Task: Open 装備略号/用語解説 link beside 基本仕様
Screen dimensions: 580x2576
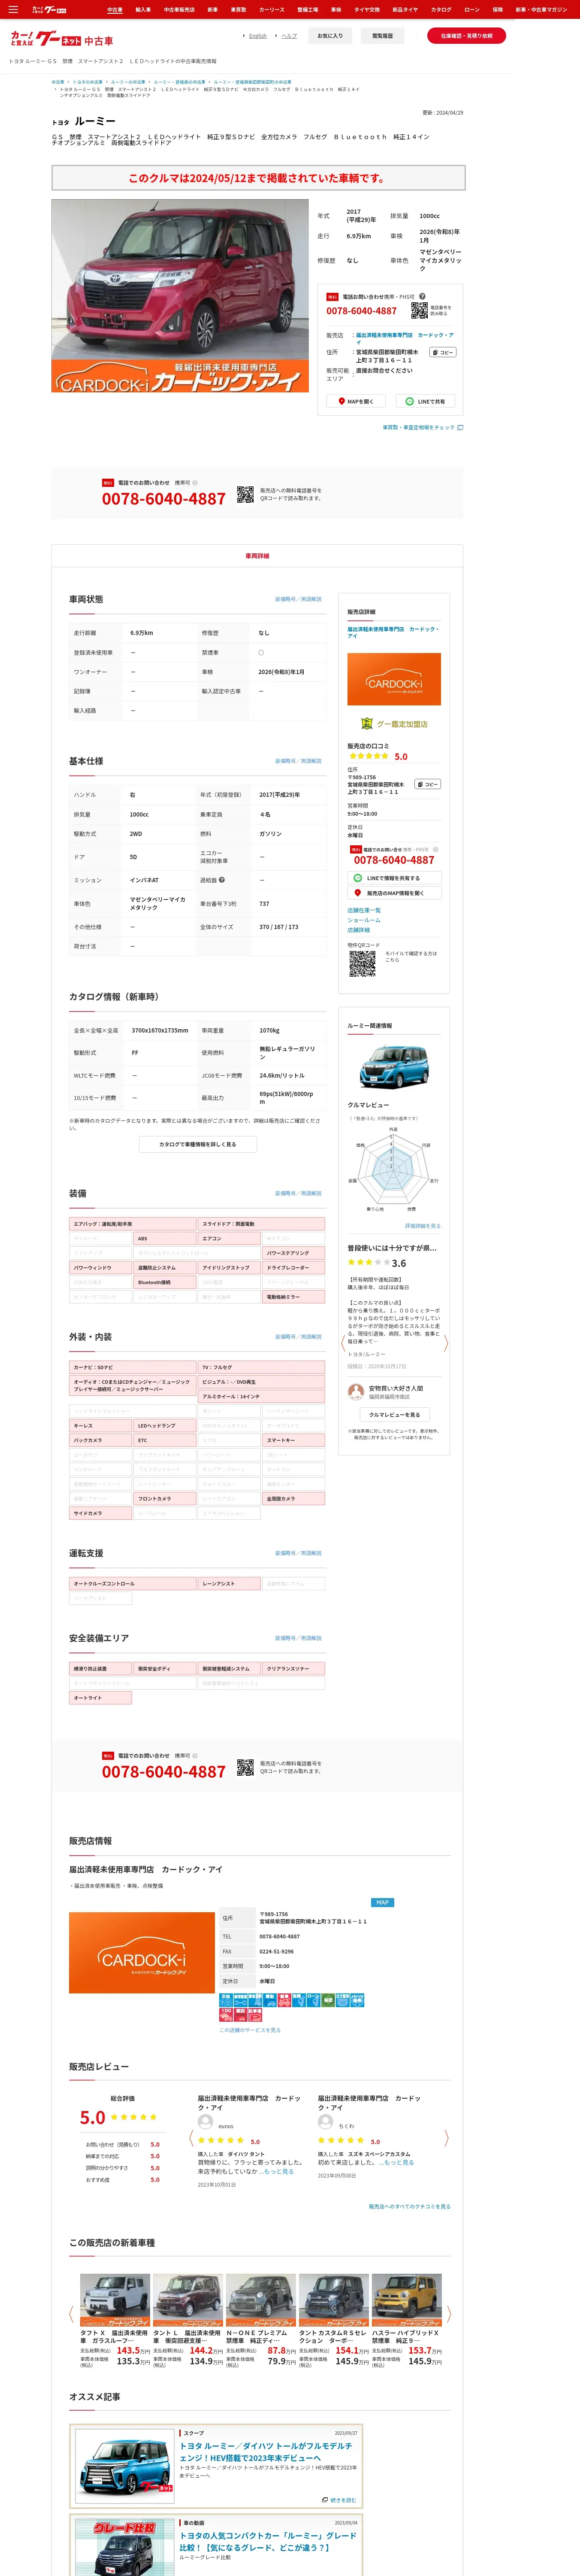Action: click(298, 761)
